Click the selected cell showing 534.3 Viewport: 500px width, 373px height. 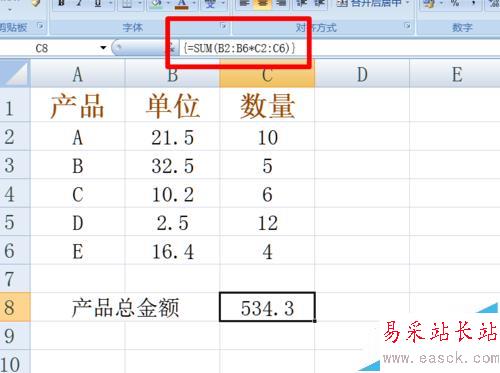point(267,307)
